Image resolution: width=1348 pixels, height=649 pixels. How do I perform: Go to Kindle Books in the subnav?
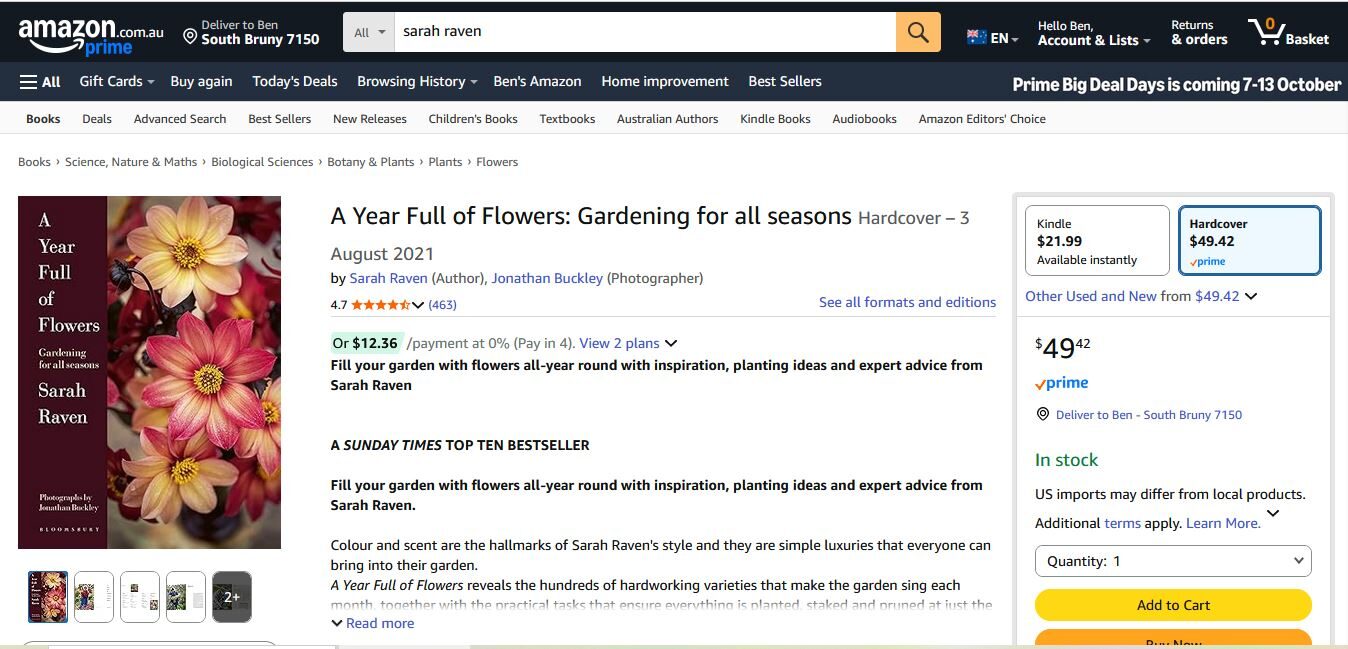pyautogui.click(x=775, y=119)
